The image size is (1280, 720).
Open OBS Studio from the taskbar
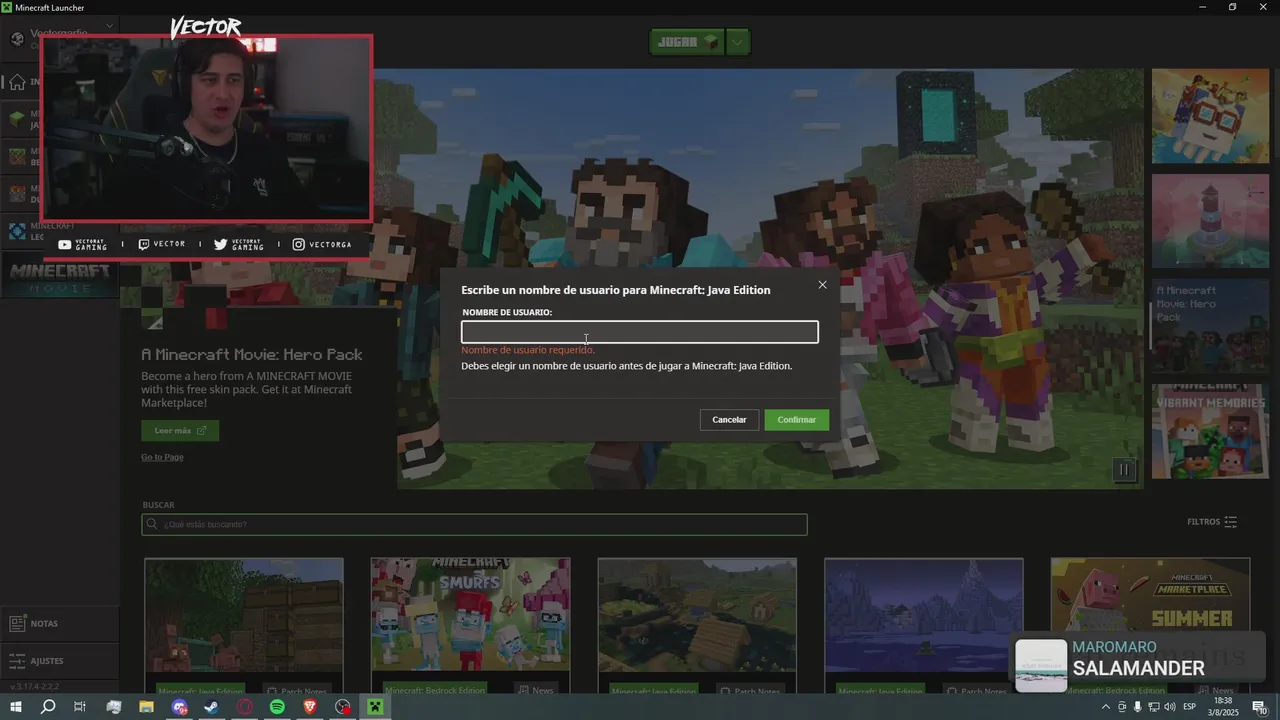coord(343,707)
